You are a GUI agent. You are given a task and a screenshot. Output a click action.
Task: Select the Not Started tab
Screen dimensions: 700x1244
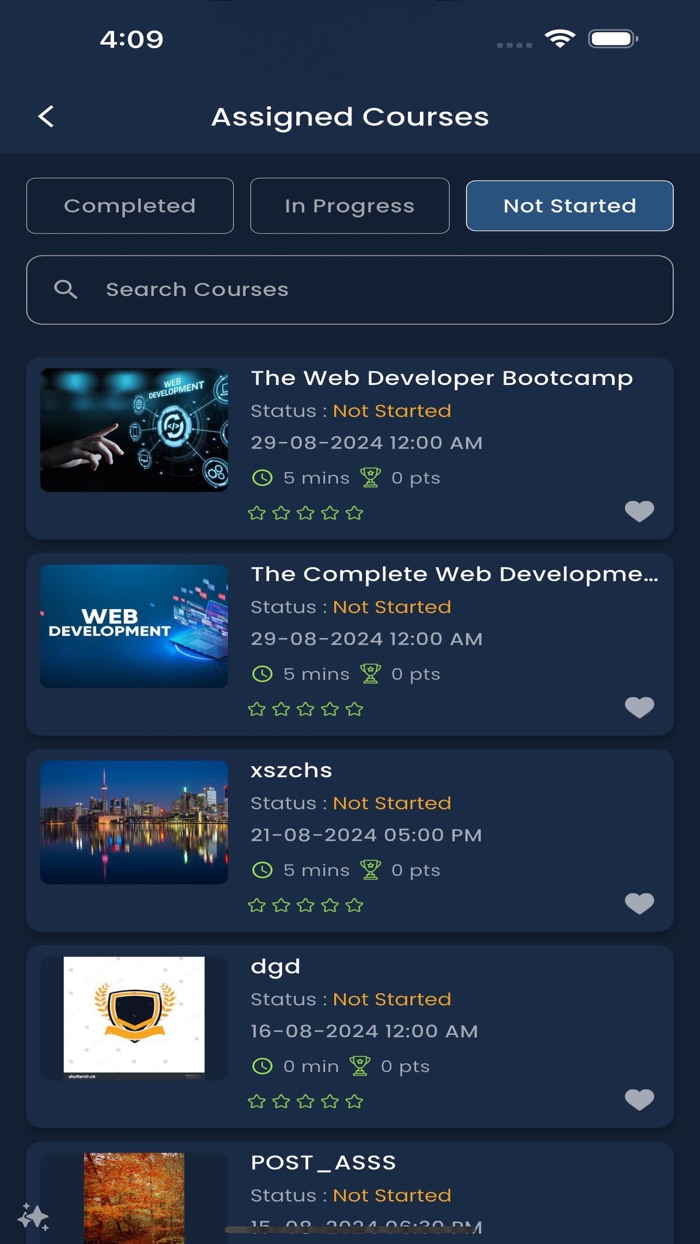(570, 206)
